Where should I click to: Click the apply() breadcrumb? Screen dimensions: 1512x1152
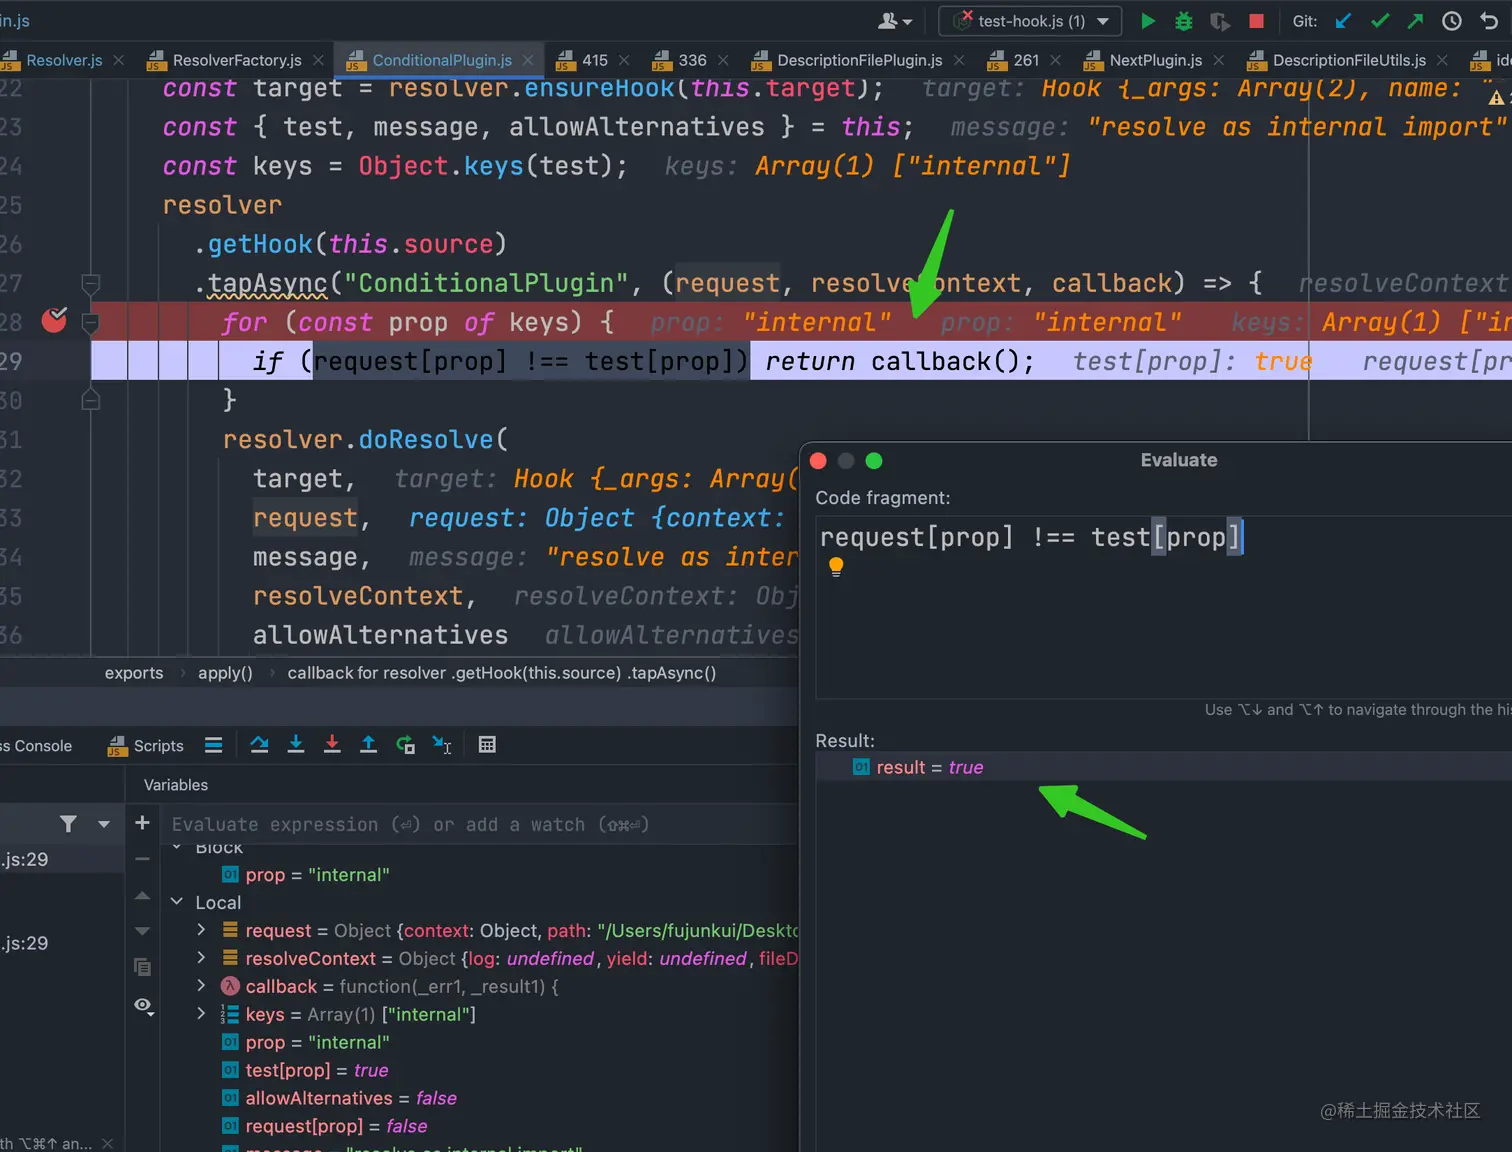[x=225, y=673]
